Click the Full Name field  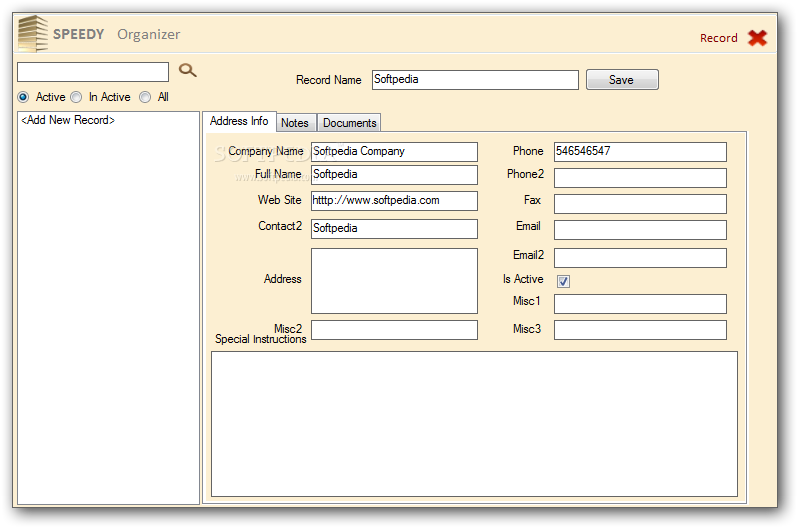[394, 175]
